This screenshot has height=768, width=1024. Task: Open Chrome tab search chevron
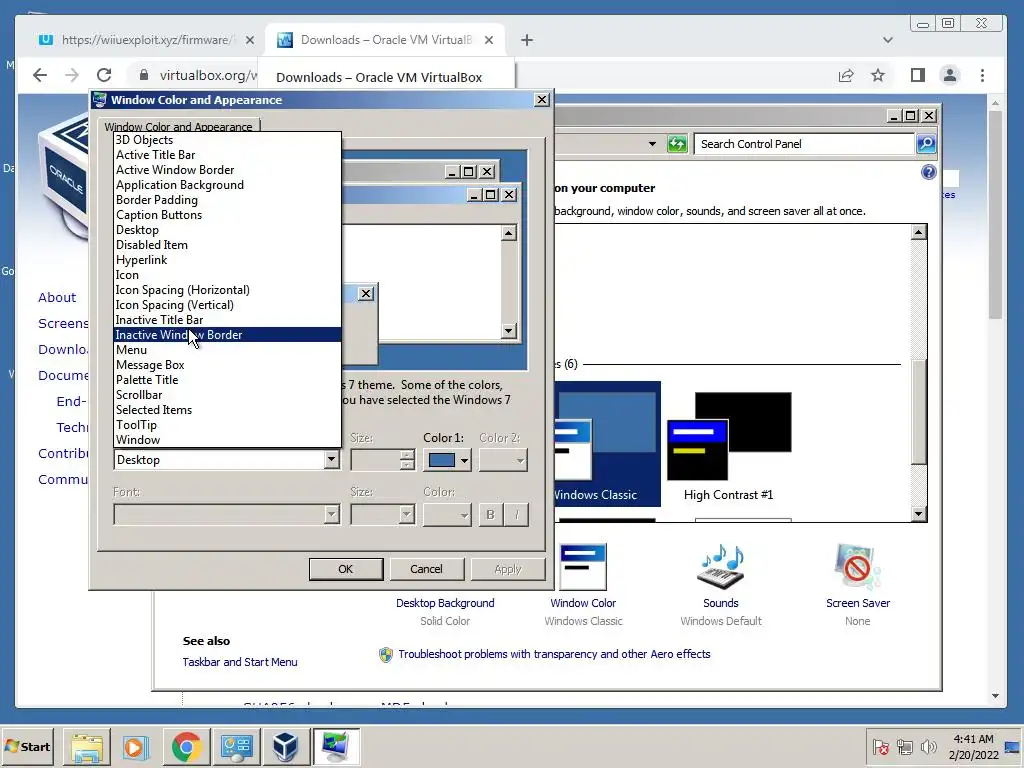888,40
